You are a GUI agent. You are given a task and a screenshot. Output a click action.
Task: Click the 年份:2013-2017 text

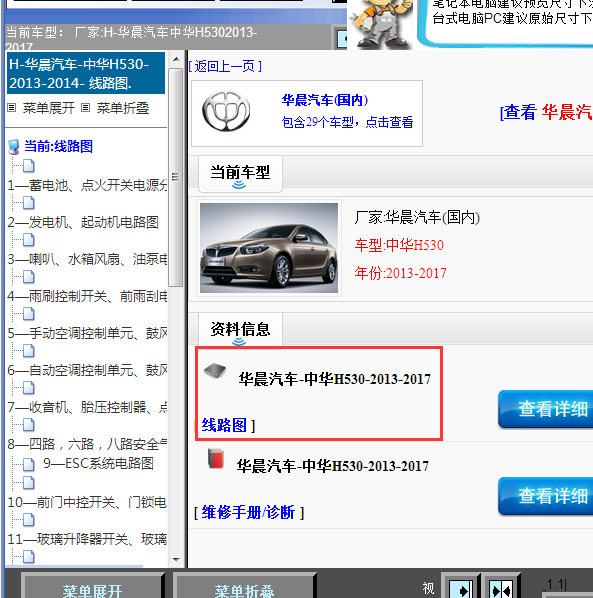[x=400, y=273]
